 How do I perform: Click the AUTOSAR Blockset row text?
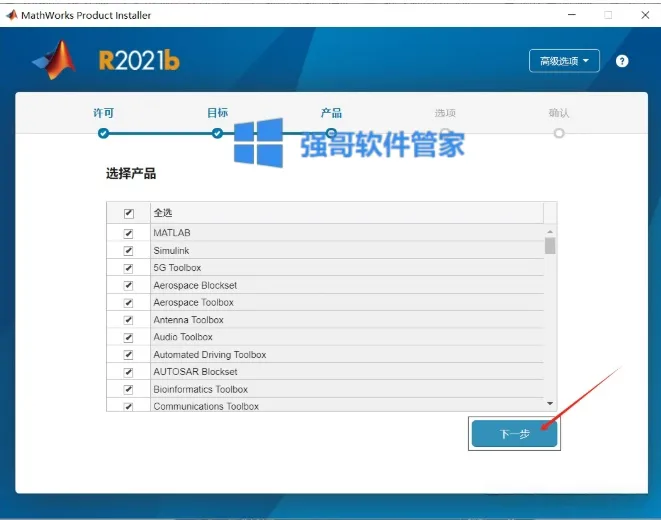pyautogui.click(x=195, y=372)
